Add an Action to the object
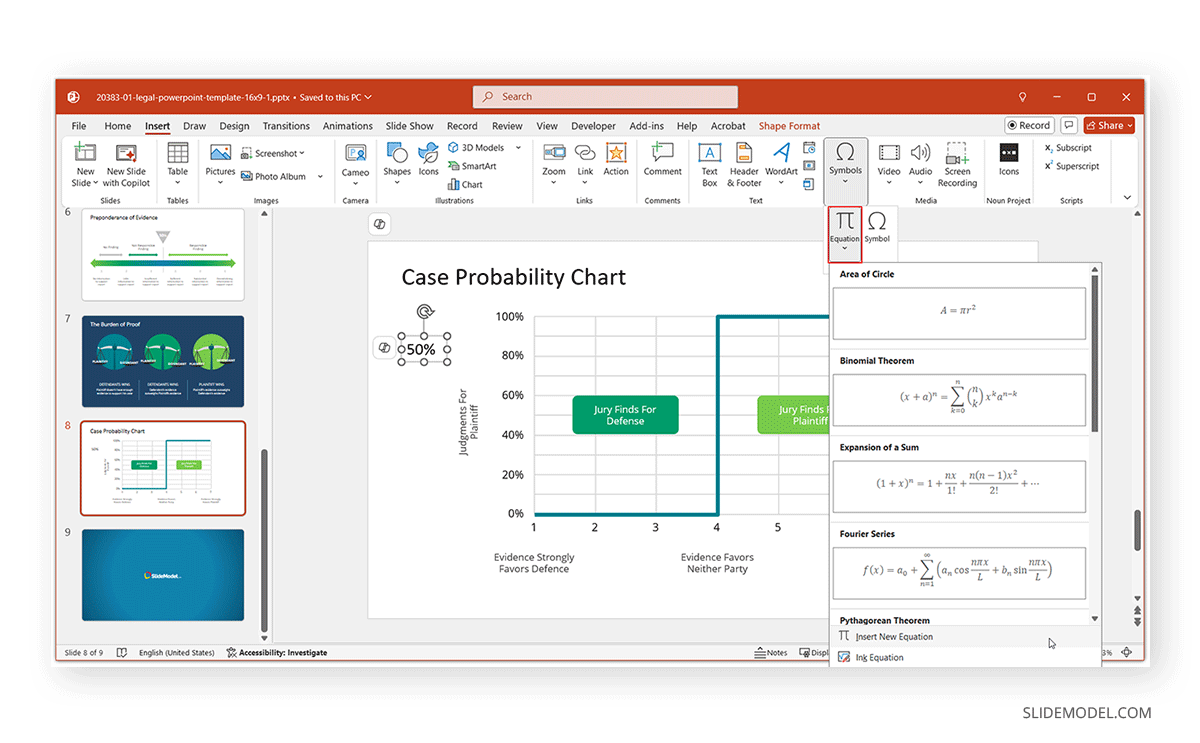The height and width of the screenshot is (743, 1200). pos(616,160)
